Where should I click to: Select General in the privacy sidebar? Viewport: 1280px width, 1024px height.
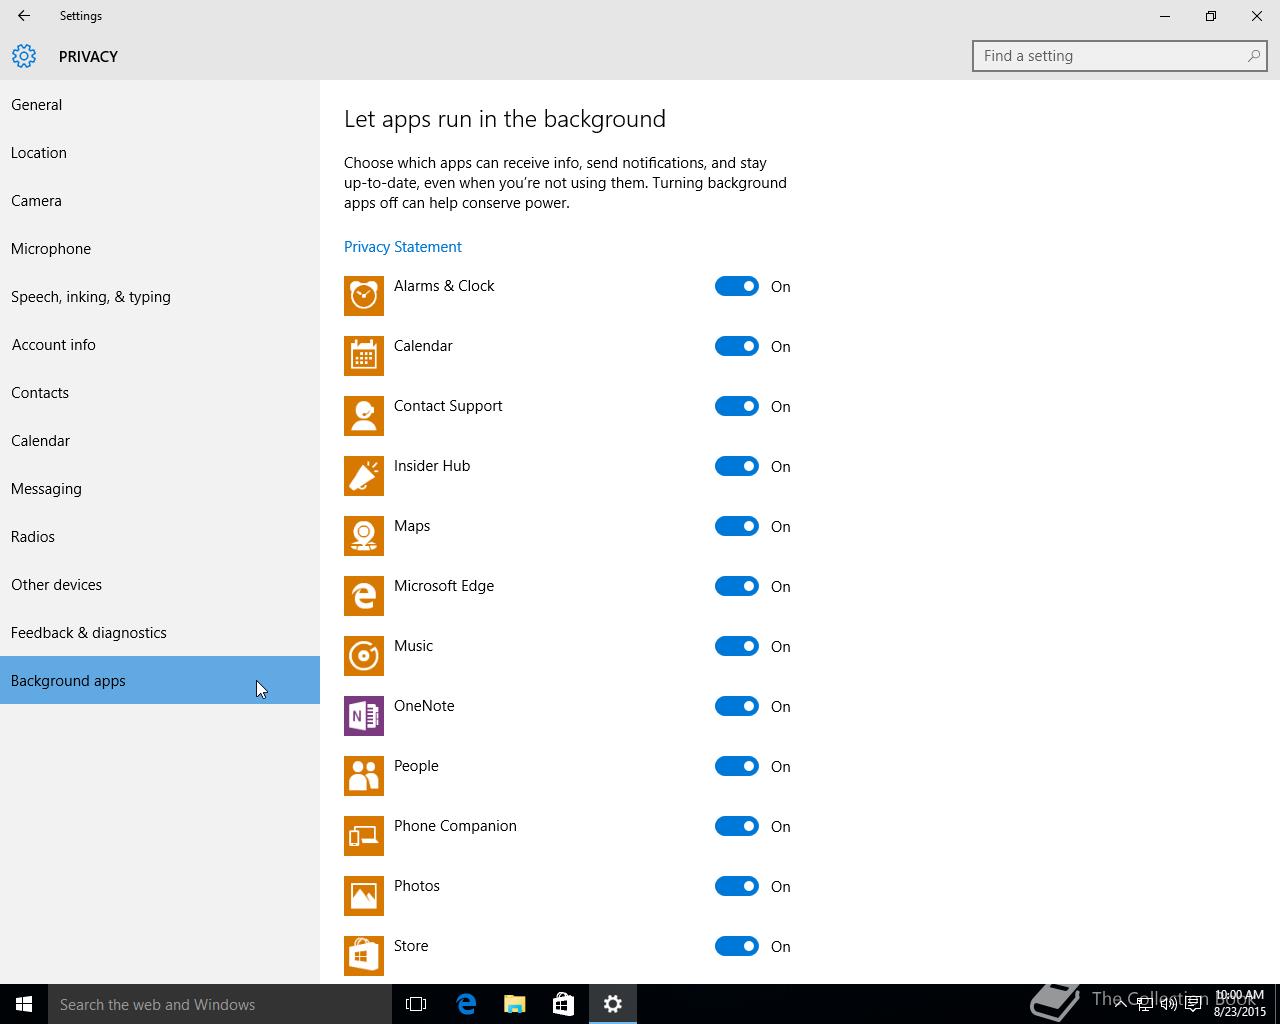point(160,104)
